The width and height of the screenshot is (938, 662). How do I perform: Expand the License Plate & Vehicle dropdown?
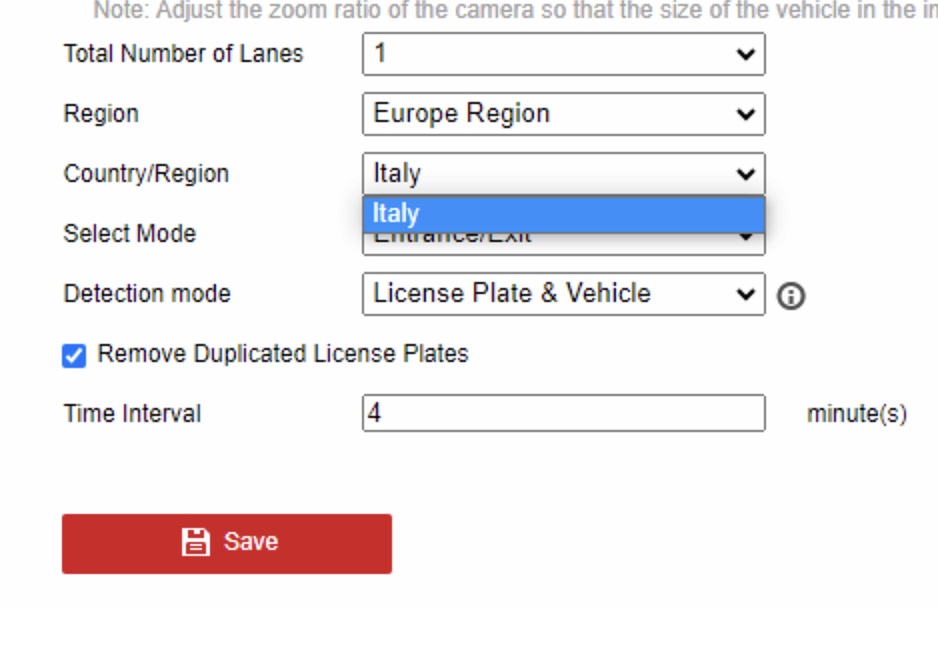pos(563,294)
